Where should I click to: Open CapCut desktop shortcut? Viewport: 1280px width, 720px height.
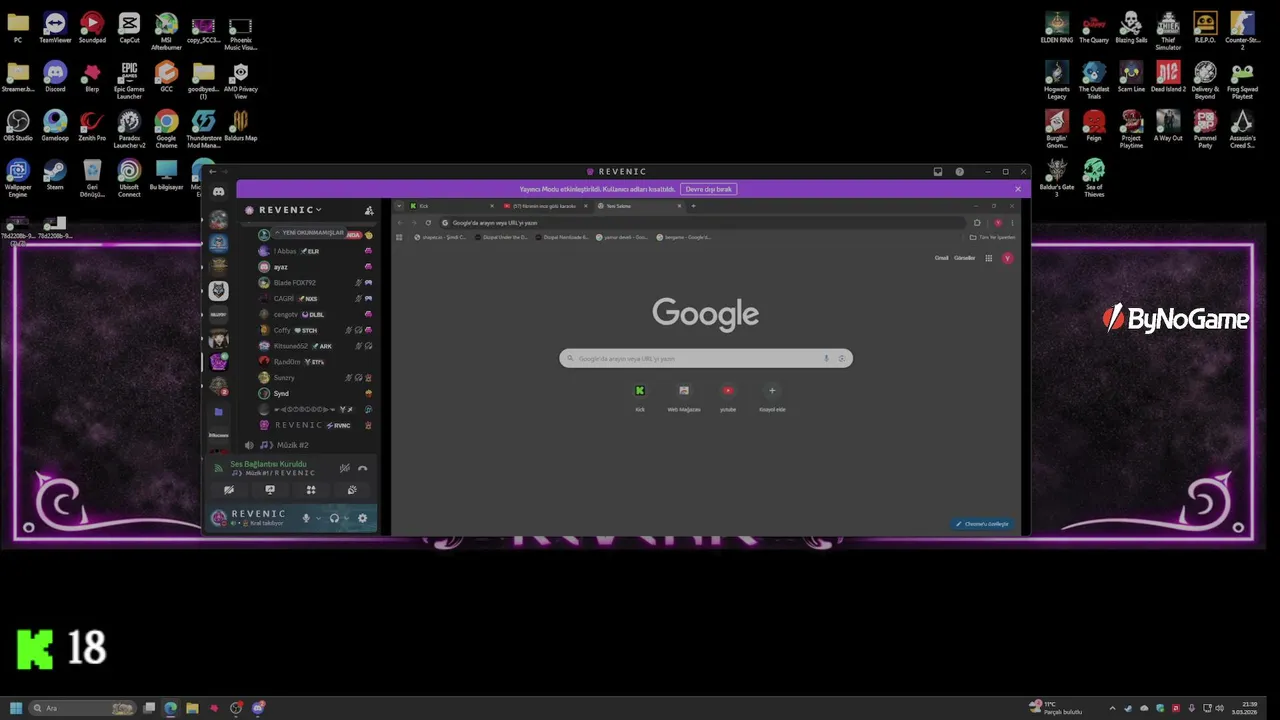pyautogui.click(x=129, y=28)
